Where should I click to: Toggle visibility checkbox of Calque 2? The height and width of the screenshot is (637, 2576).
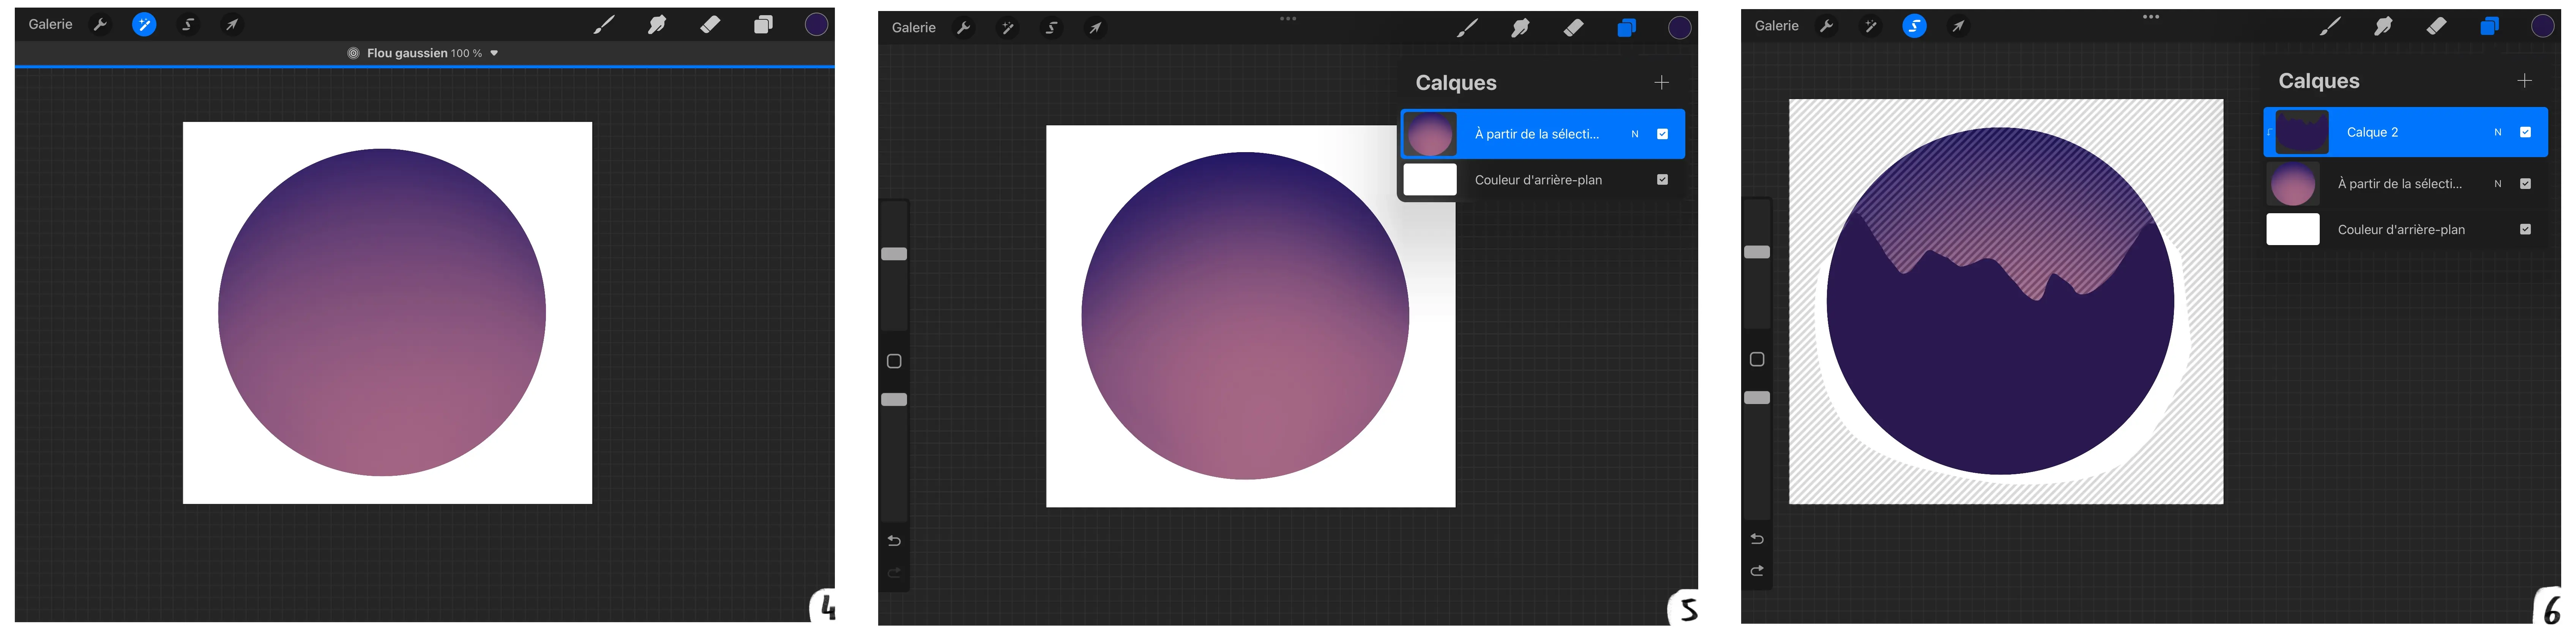click(x=2525, y=132)
